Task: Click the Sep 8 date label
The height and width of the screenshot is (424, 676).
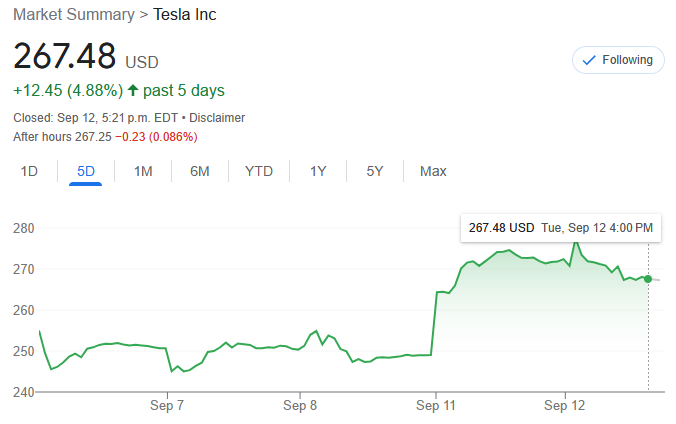Action: click(x=300, y=406)
